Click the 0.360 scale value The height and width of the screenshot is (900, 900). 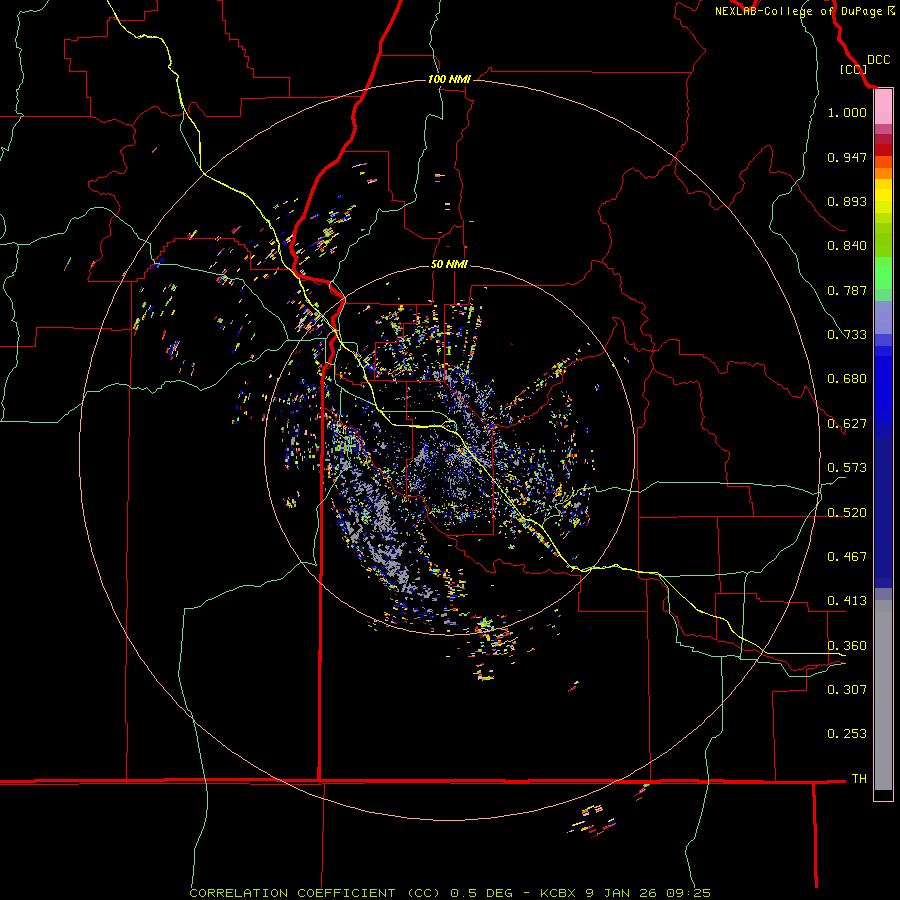[x=847, y=646]
